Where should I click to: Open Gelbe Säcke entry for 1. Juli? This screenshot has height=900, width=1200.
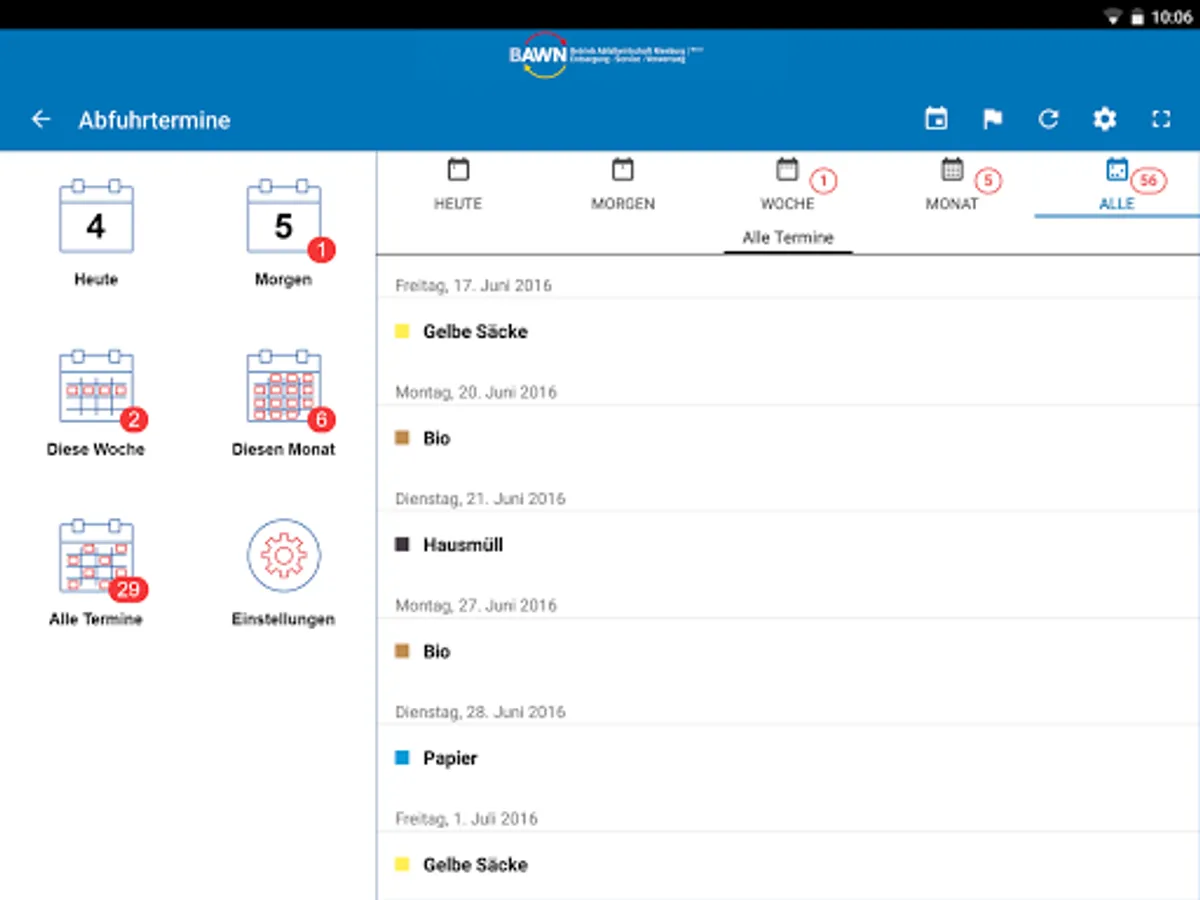point(788,865)
